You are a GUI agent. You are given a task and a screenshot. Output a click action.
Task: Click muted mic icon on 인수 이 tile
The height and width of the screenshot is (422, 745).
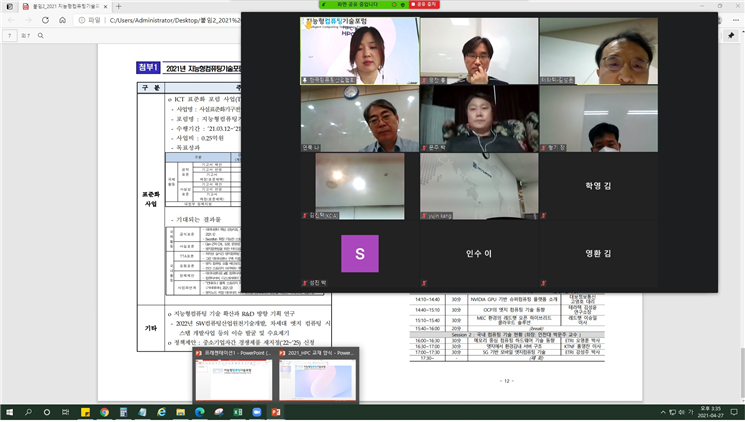(424, 283)
